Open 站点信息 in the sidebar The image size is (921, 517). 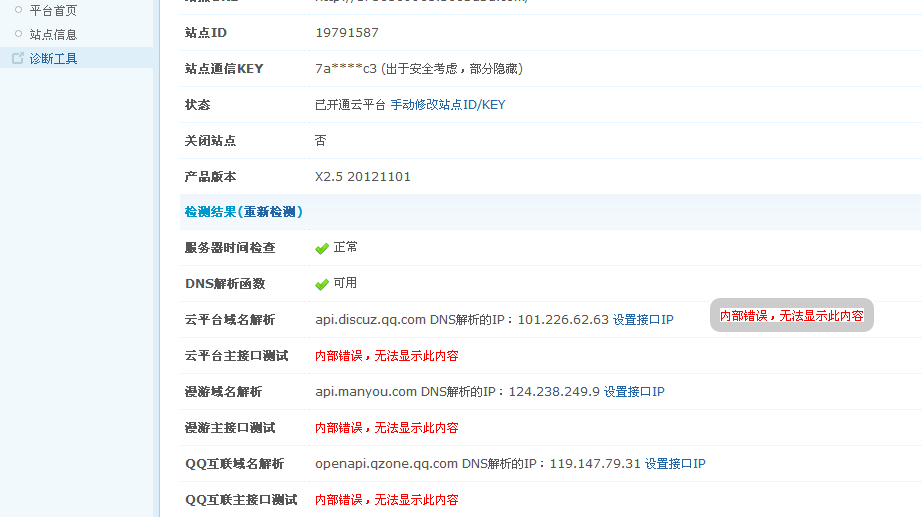tap(53, 35)
